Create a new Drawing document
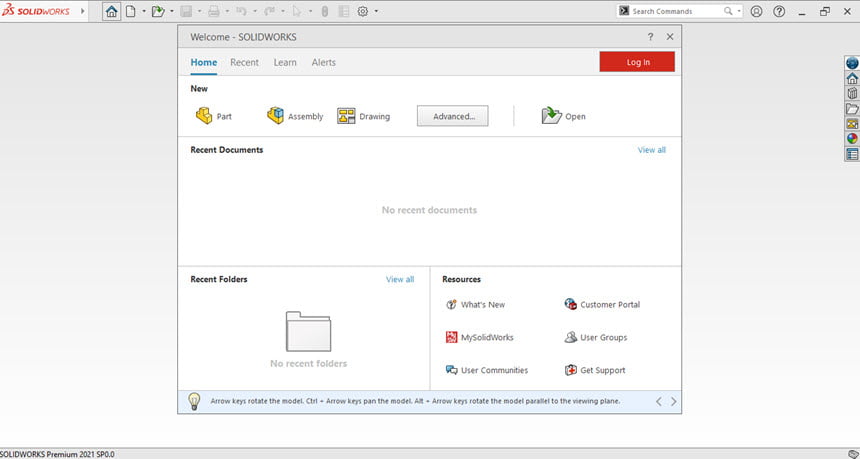The width and height of the screenshot is (860, 459). click(364, 116)
